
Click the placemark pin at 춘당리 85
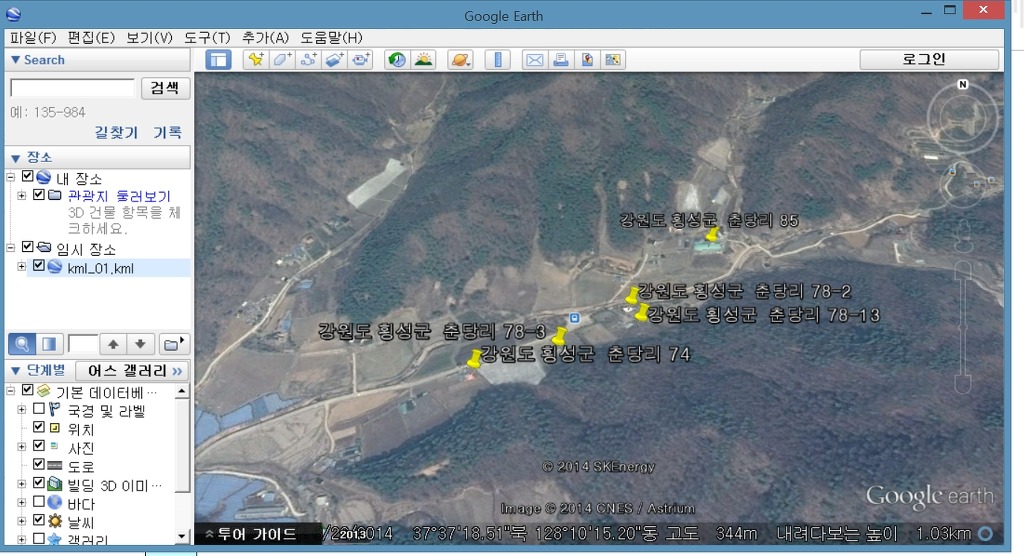point(712,234)
